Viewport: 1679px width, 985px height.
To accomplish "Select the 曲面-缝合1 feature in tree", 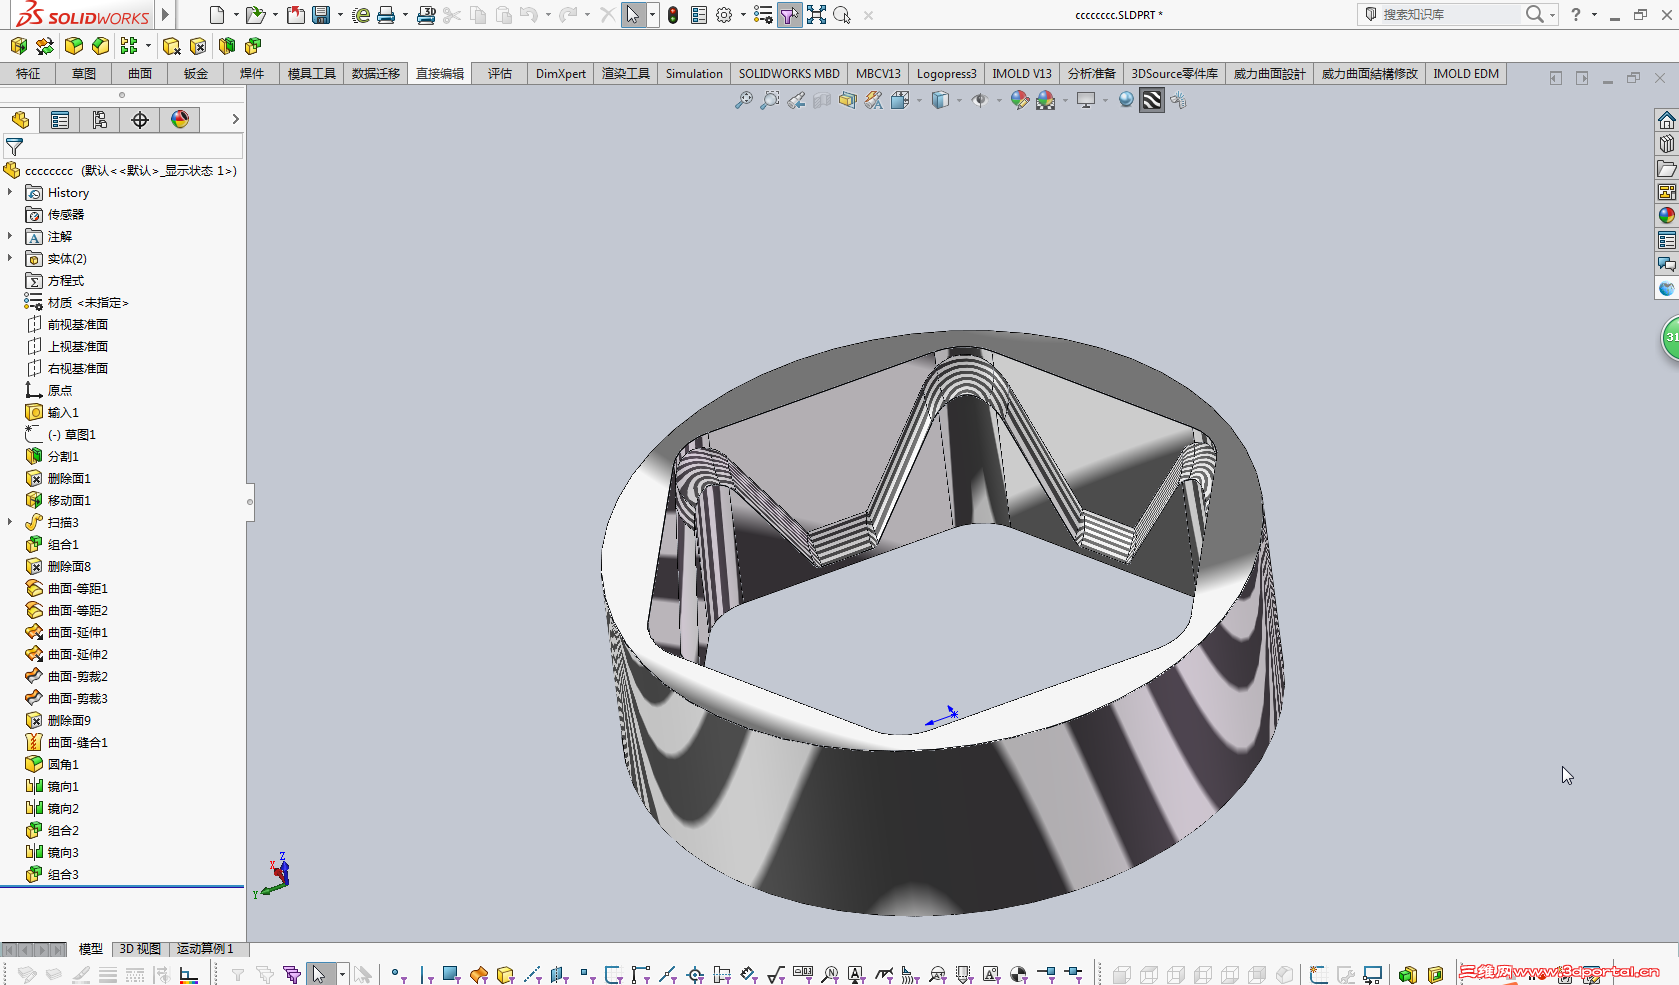I will (x=77, y=742).
